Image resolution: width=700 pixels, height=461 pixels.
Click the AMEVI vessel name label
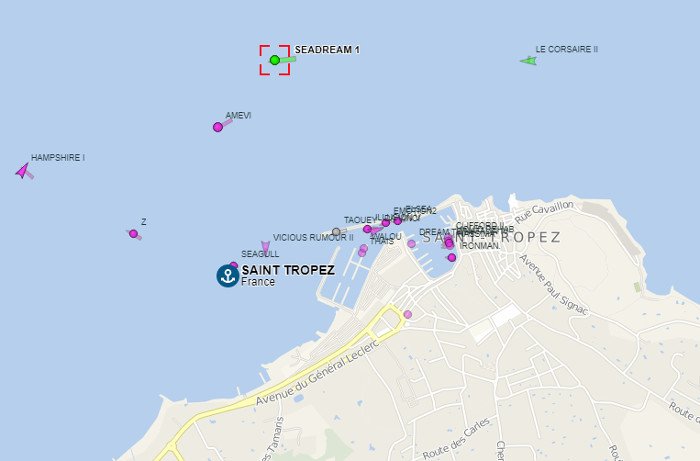tap(238, 115)
